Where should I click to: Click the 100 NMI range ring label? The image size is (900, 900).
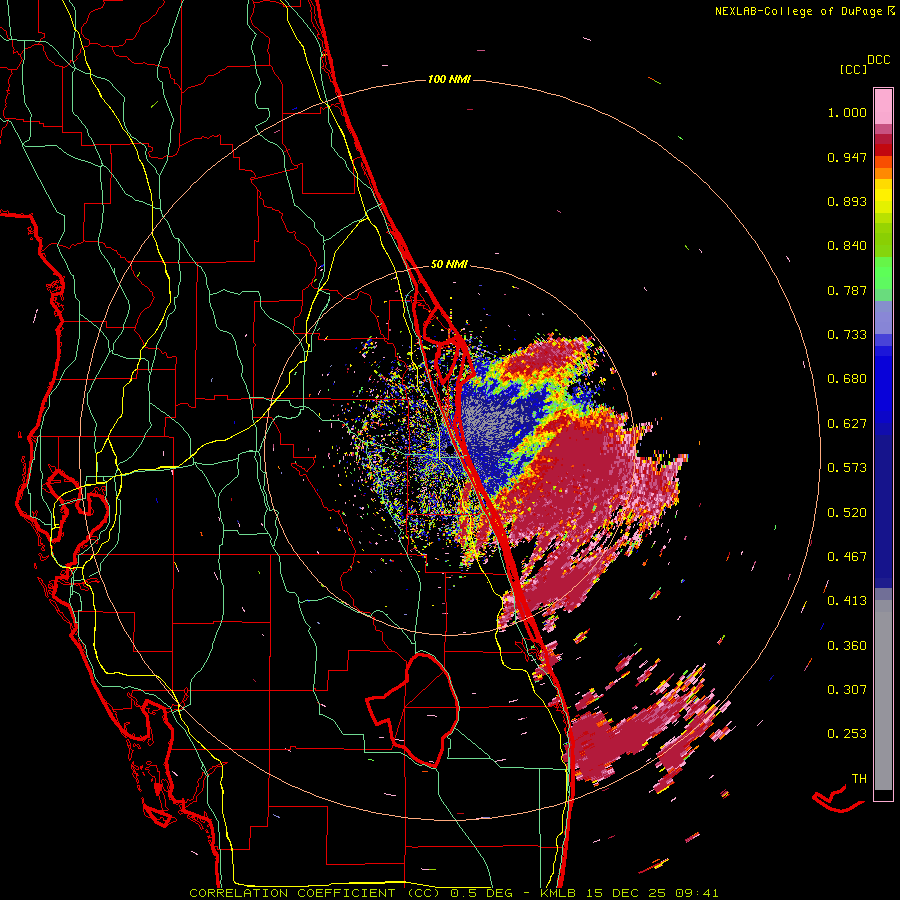tap(449, 79)
